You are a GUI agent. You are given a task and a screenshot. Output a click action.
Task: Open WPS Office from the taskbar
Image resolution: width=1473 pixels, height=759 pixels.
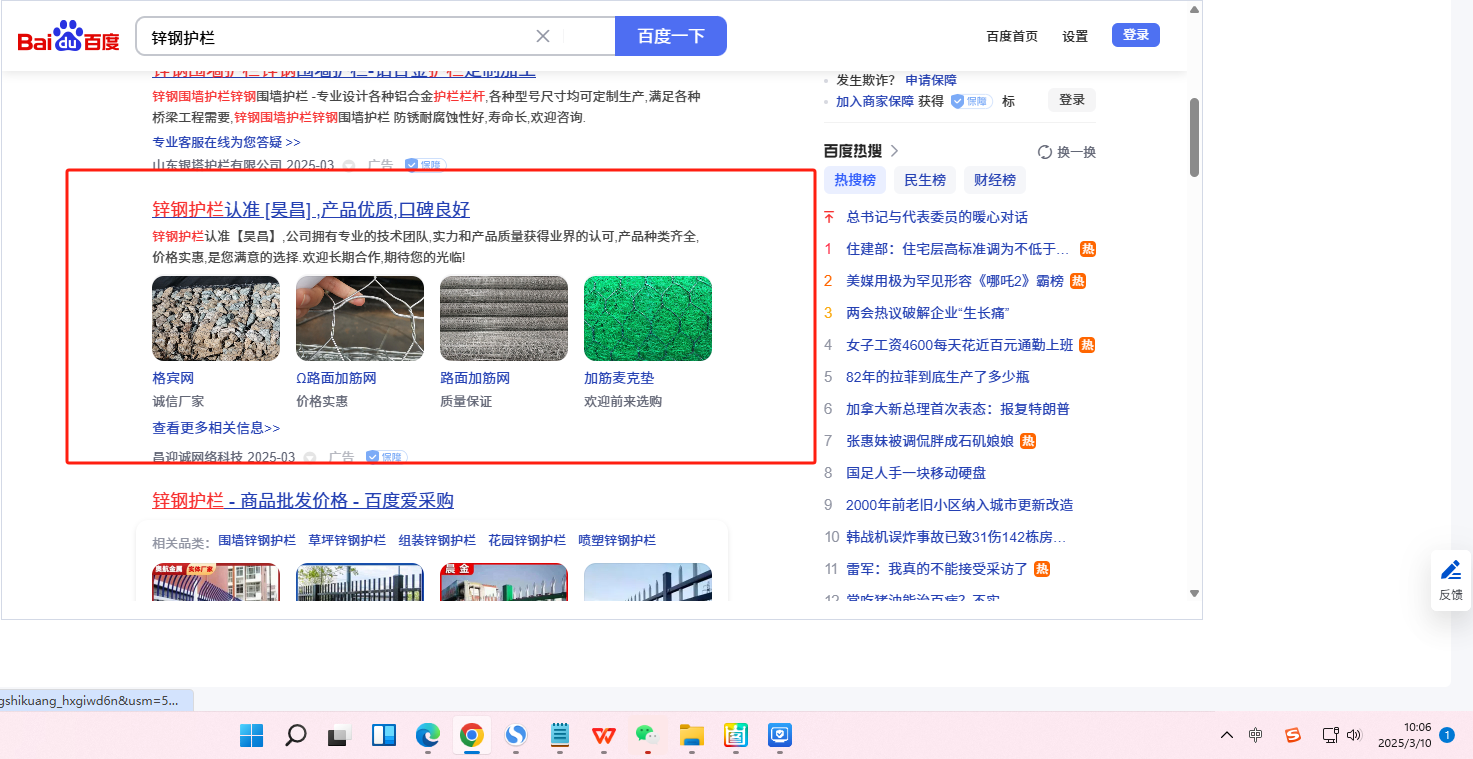point(604,736)
